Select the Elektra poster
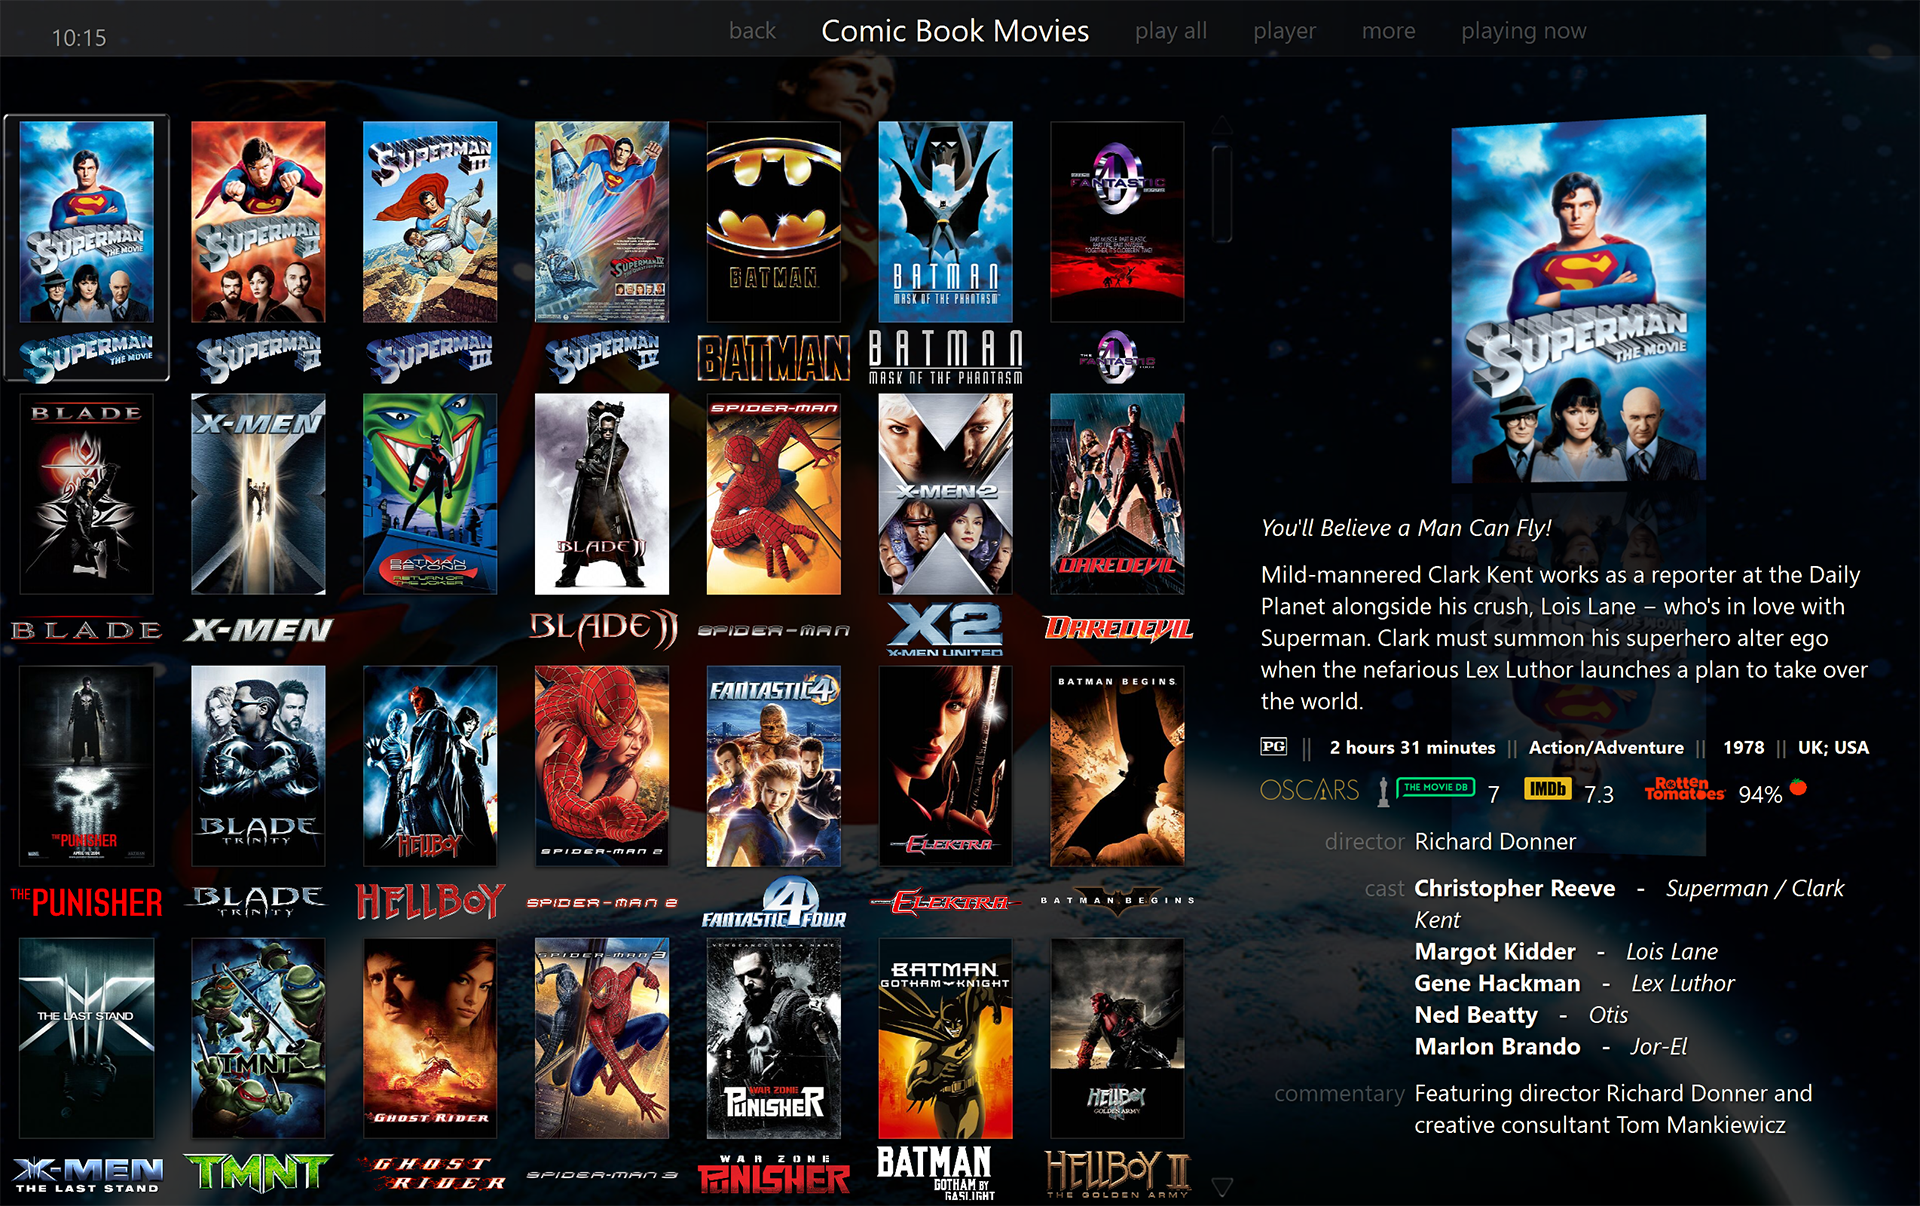Image resolution: width=1920 pixels, height=1206 pixels. 945,766
